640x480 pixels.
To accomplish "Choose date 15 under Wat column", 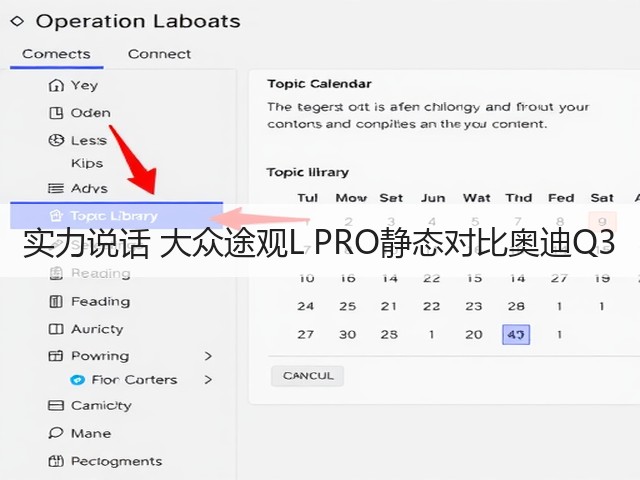I will coord(475,278).
